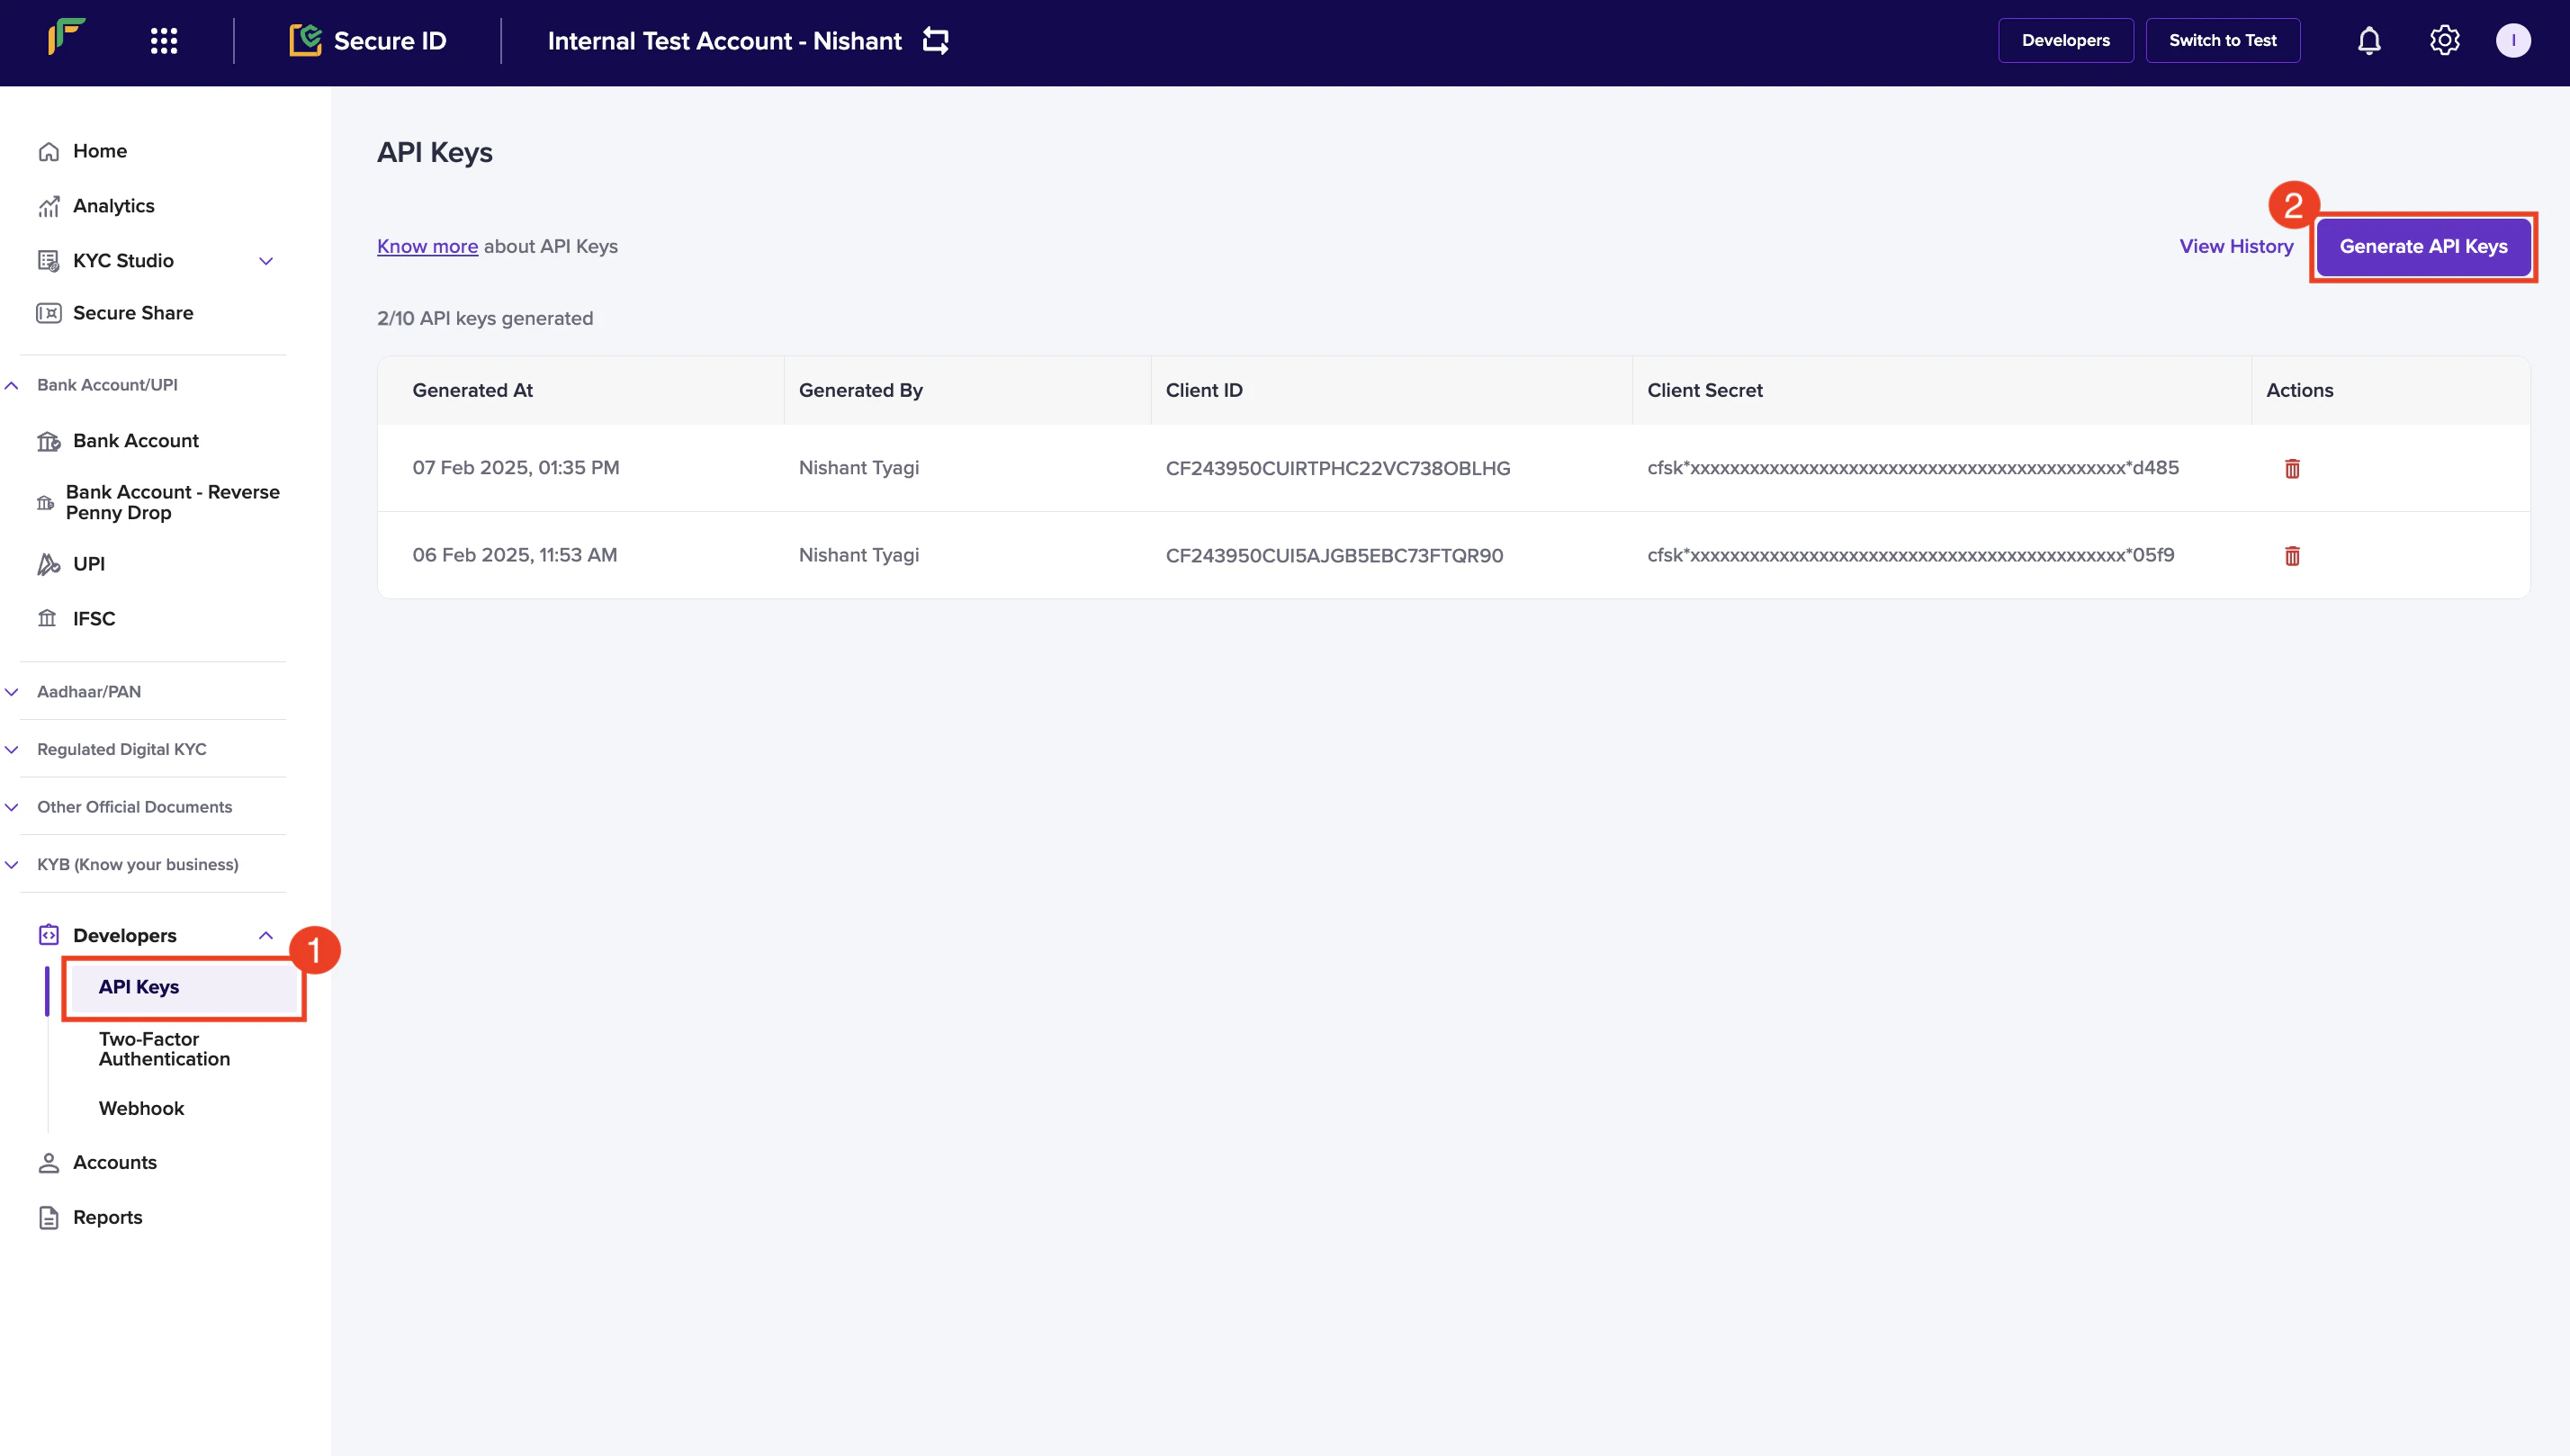Delete the API key ending 05f9
This screenshot has width=2570, height=1456.
tap(2292, 556)
